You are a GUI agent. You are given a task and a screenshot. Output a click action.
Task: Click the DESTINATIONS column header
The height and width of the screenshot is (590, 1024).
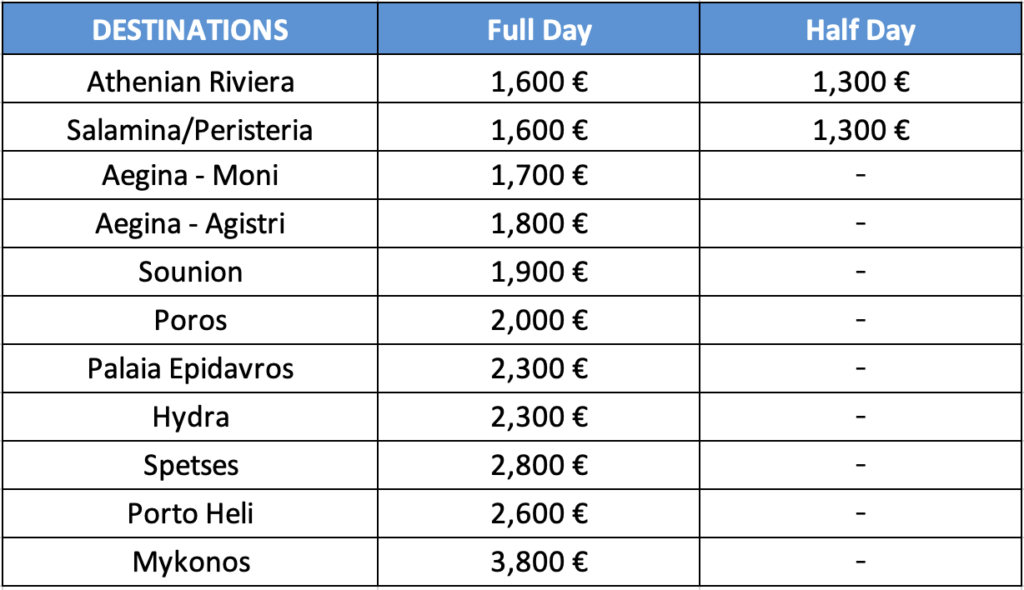[190, 30]
